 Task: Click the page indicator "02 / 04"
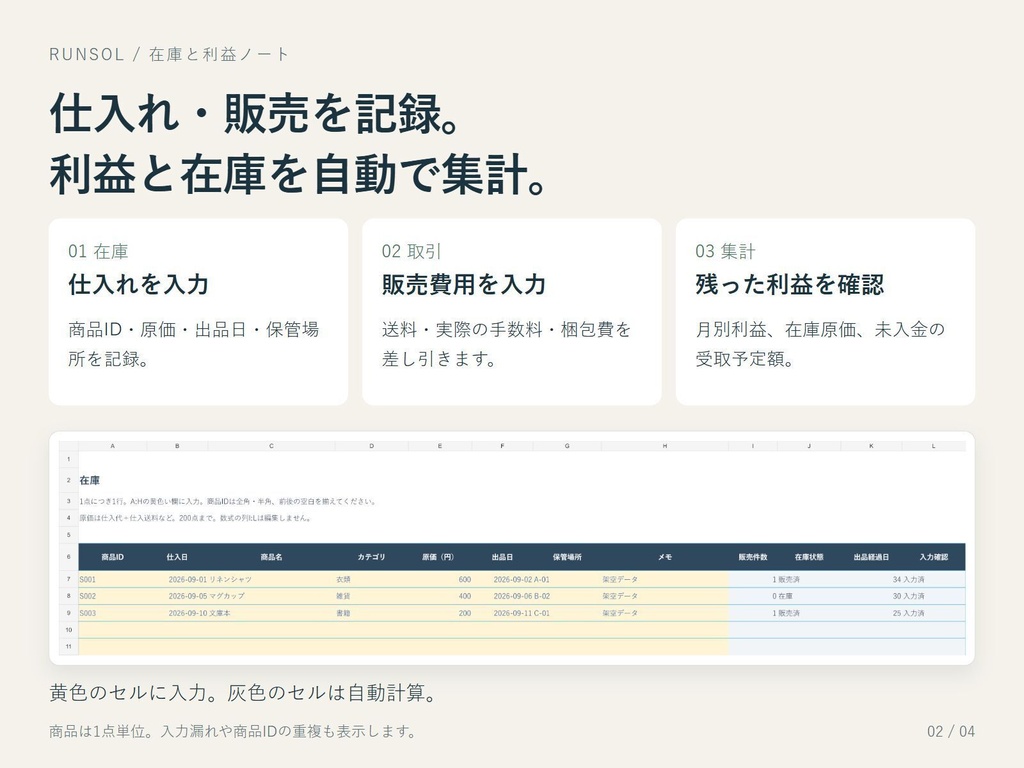951,731
